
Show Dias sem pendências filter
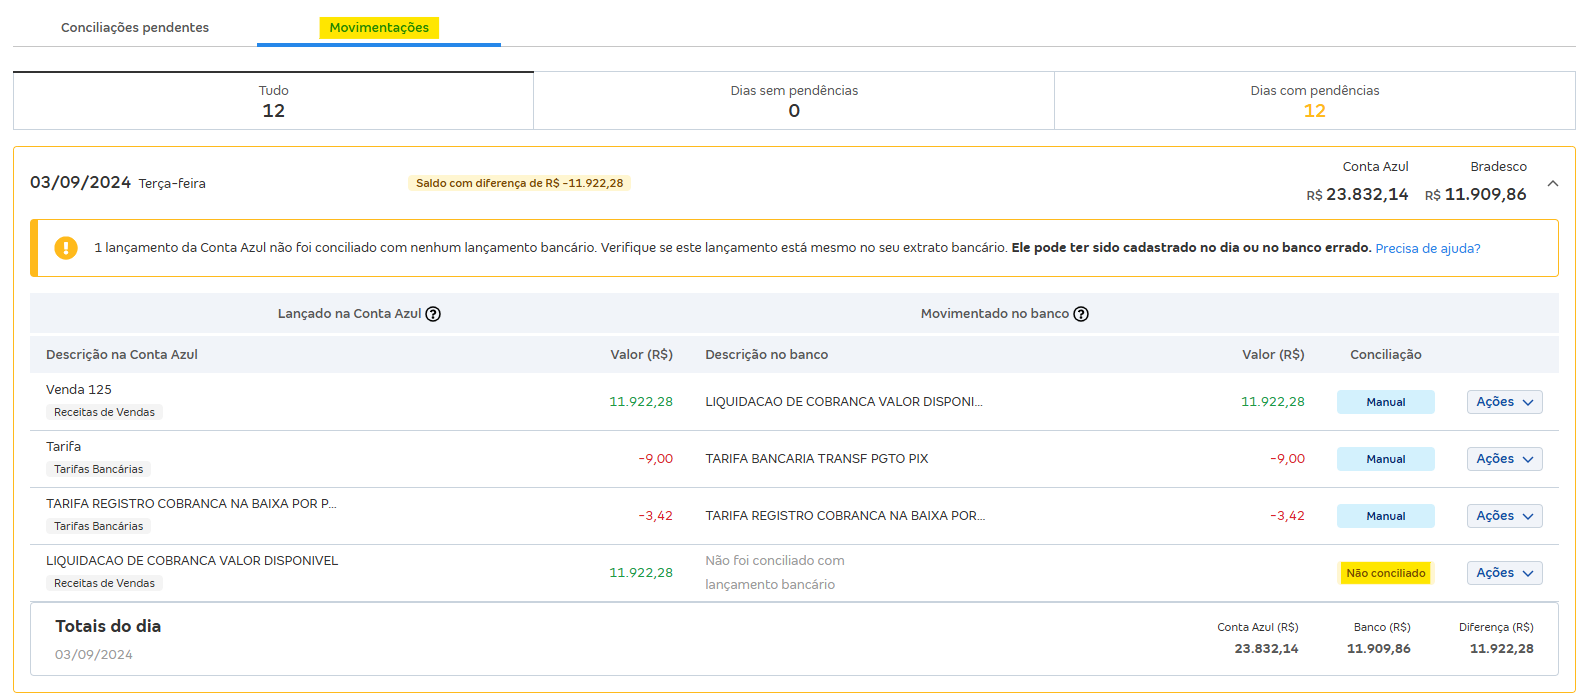[794, 101]
